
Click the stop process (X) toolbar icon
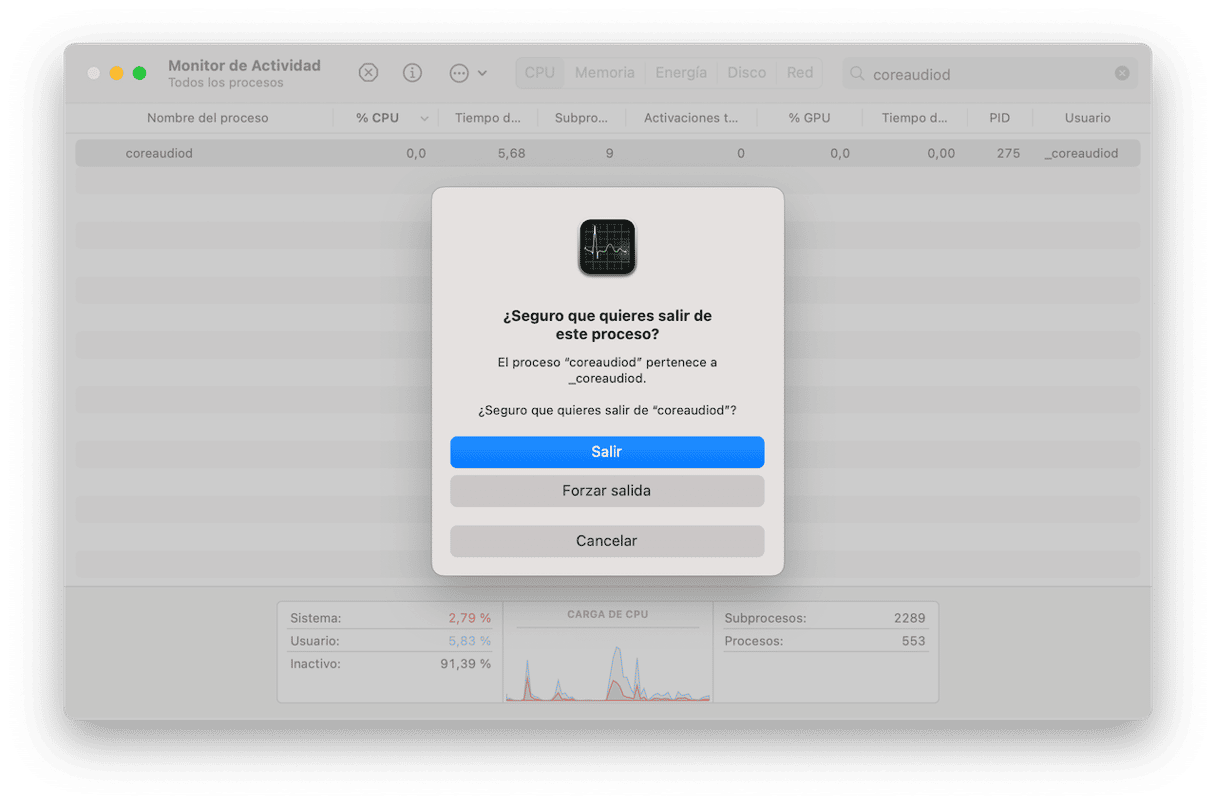tap(368, 73)
